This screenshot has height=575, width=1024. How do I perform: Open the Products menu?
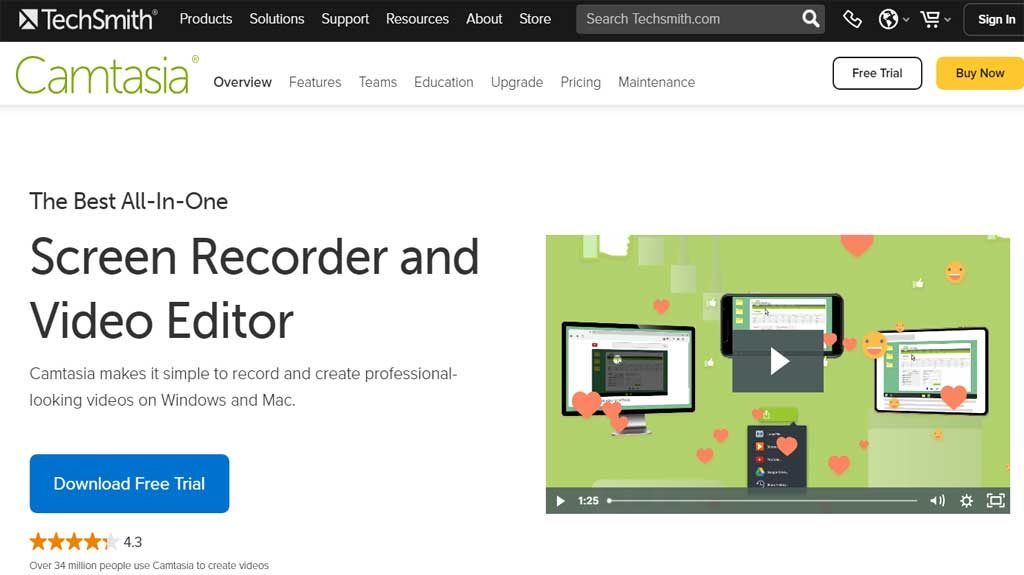coord(205,19)
